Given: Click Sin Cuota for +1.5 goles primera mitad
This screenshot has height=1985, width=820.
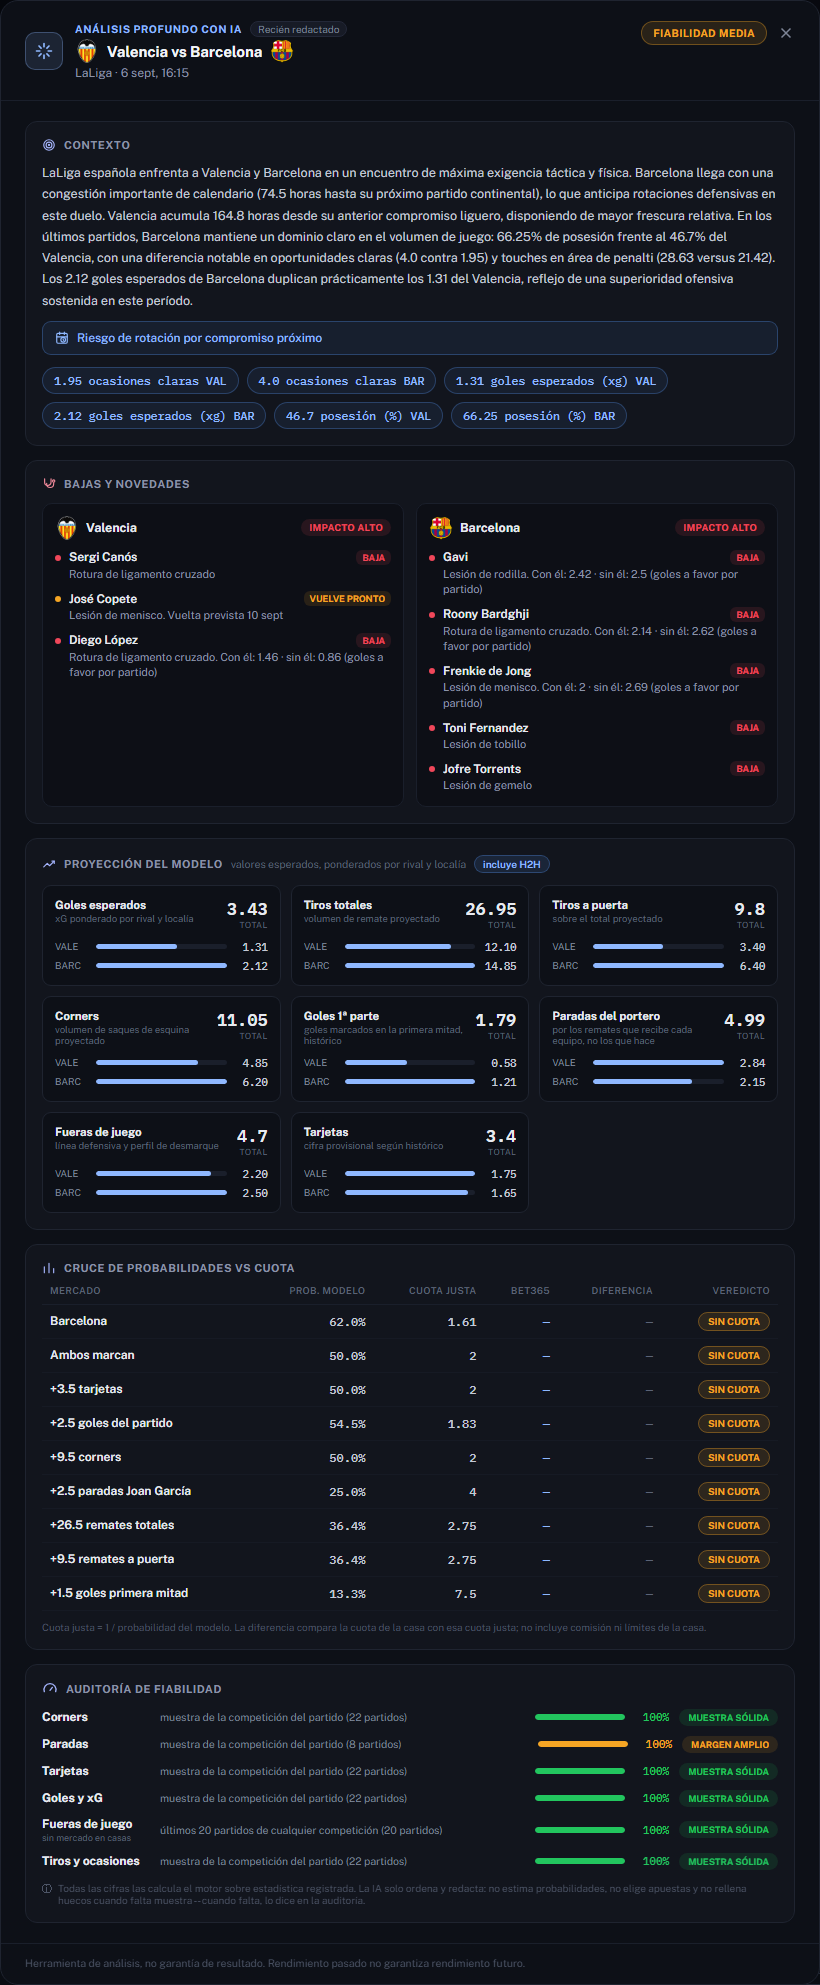Looking at the screenshot, I should [734, 1594].
